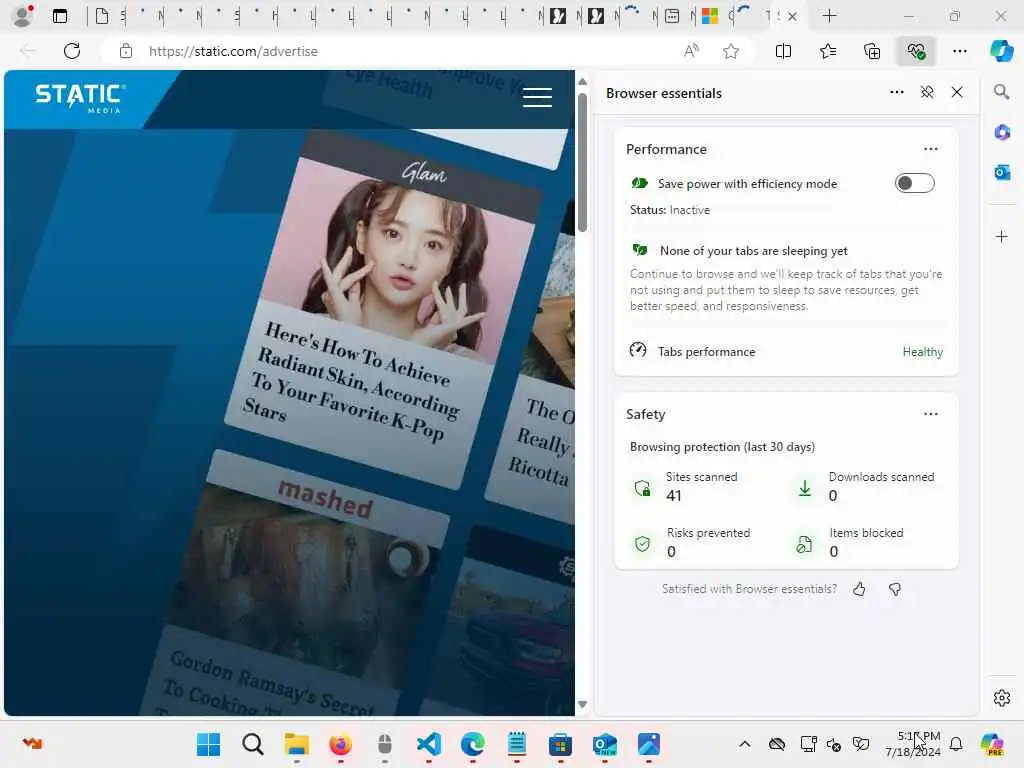Click "Status: Inactive" text
This screenshot has height=768, width=1024.
coord(669,210)
